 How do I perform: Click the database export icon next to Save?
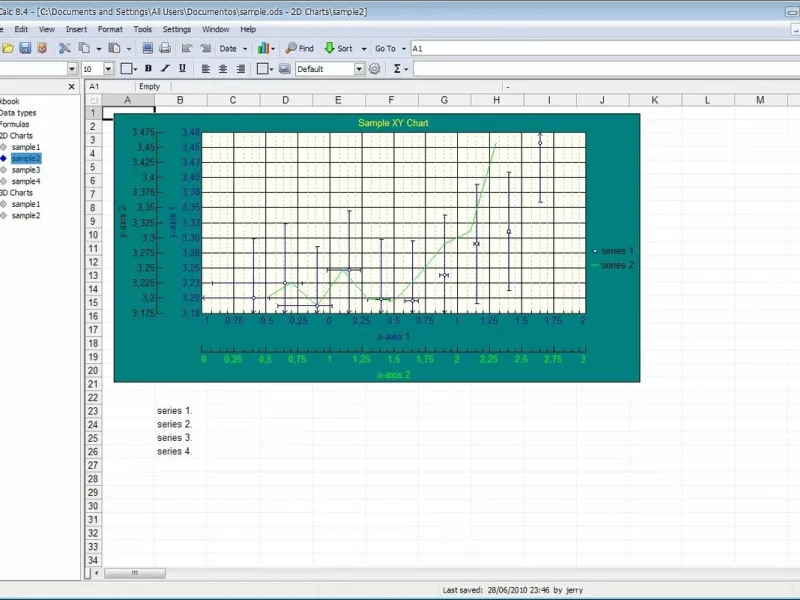pyautogui.click(x=42, y=48)
